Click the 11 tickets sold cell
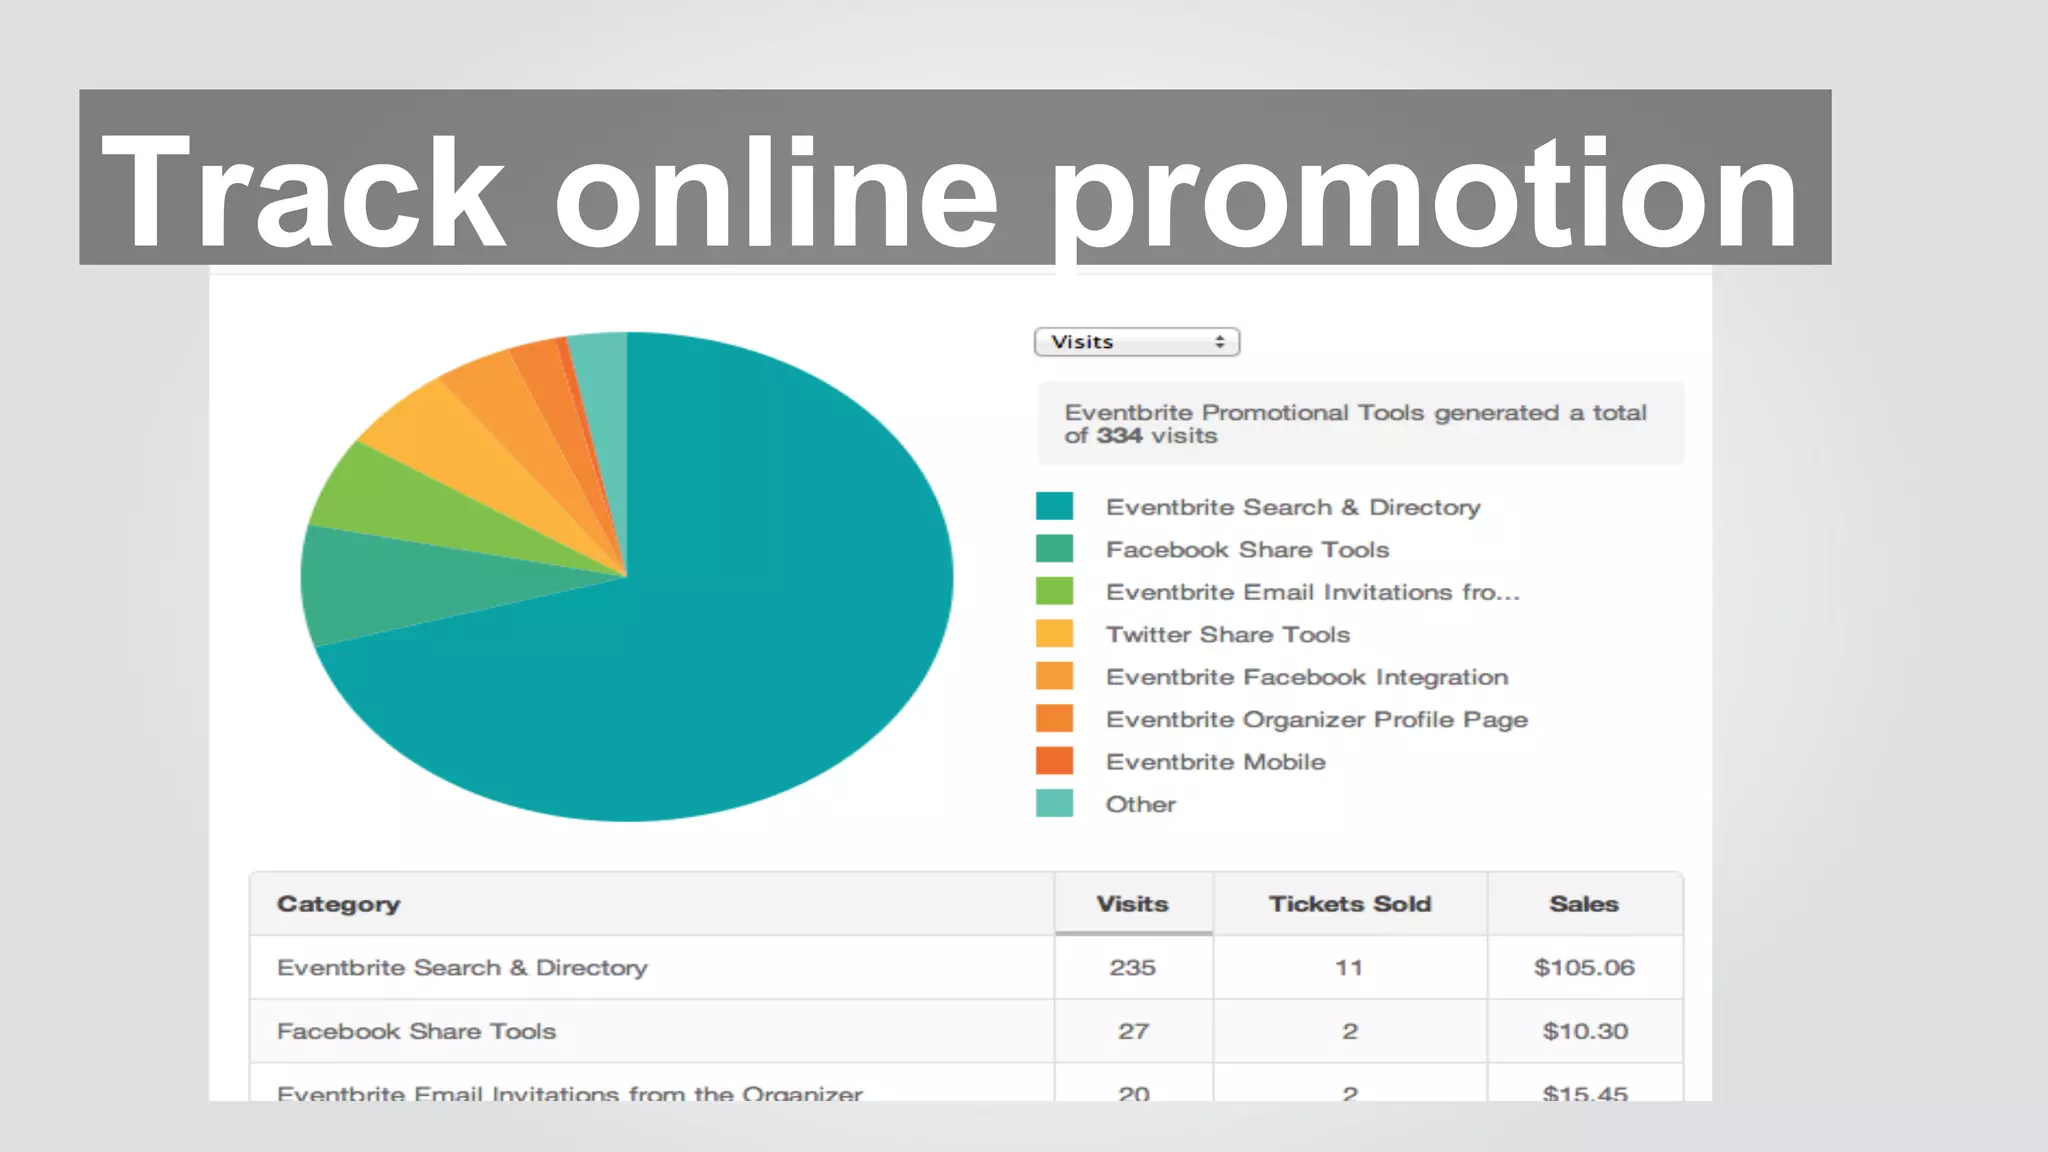2048x1152 pixels. (1349, 968)
